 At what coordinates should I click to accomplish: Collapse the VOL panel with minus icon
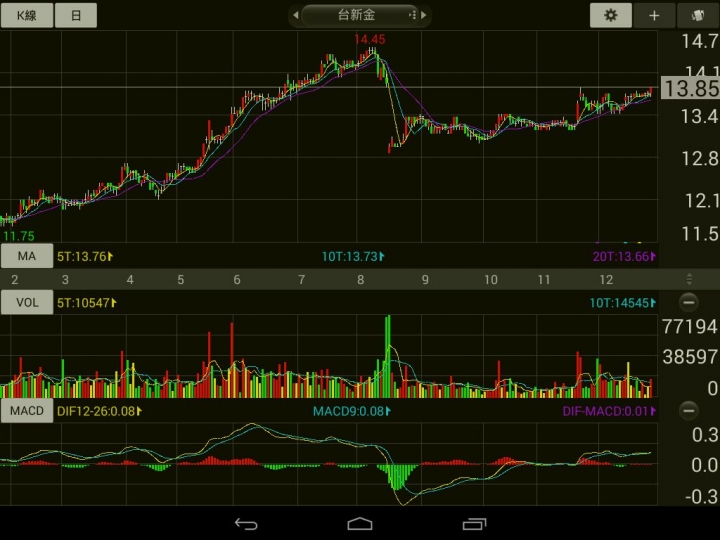(688, 302)
